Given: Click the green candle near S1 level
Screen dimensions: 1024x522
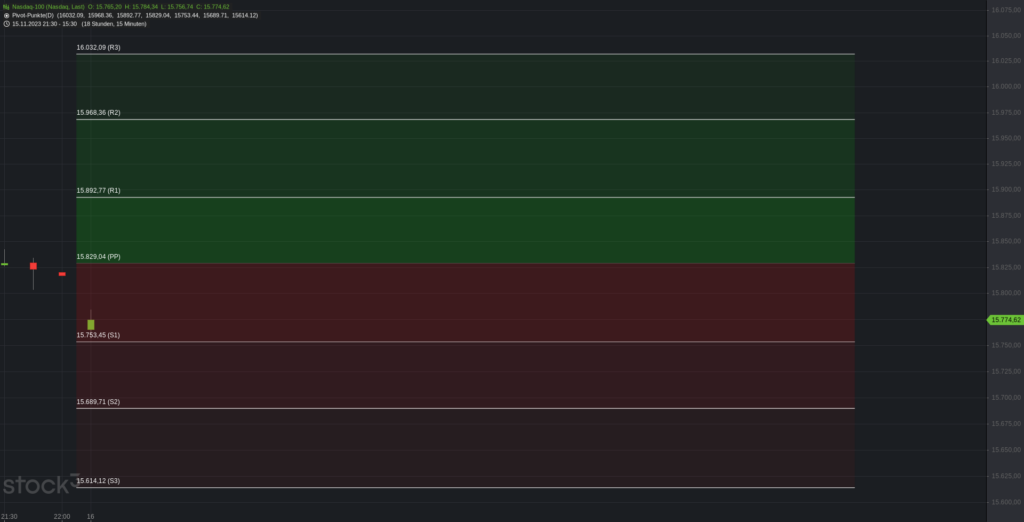Looking at the screenshot, I should tap(91, 322).
